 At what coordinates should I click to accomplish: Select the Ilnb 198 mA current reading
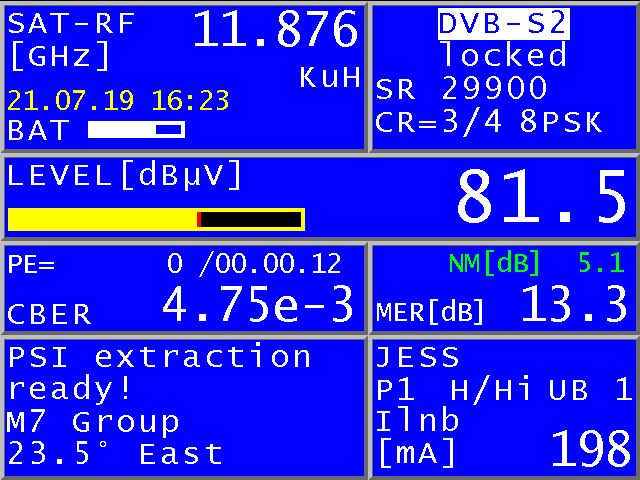(590, 450)
